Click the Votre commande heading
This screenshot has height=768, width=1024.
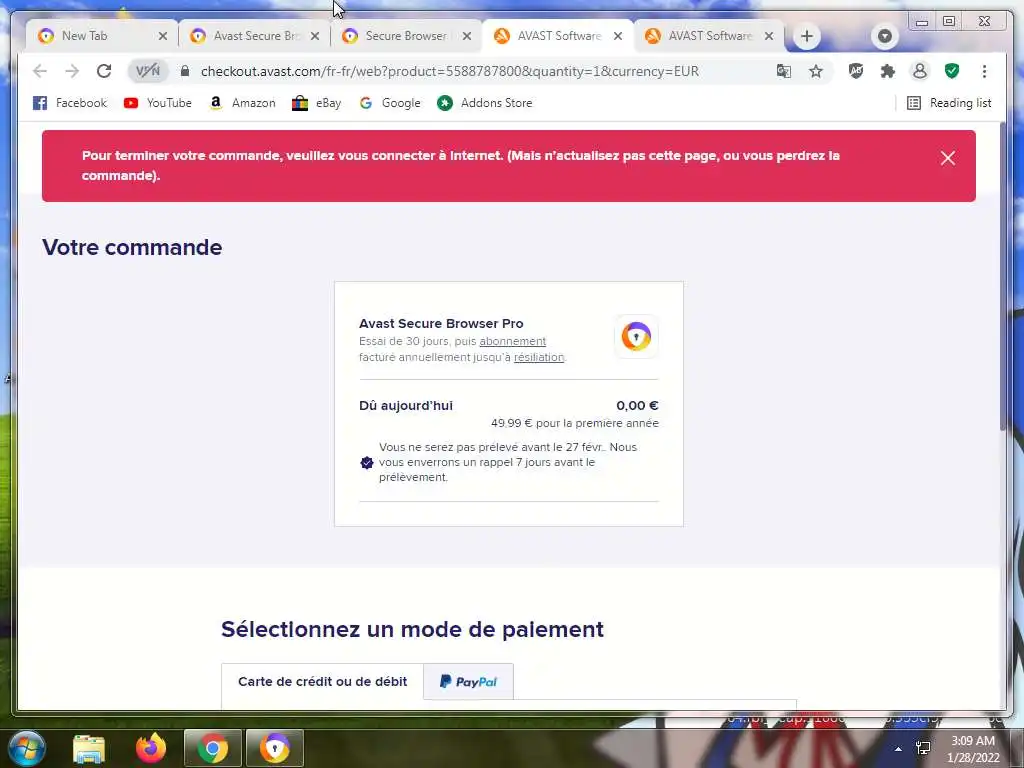pyautogui.click(x=132, y=248)
